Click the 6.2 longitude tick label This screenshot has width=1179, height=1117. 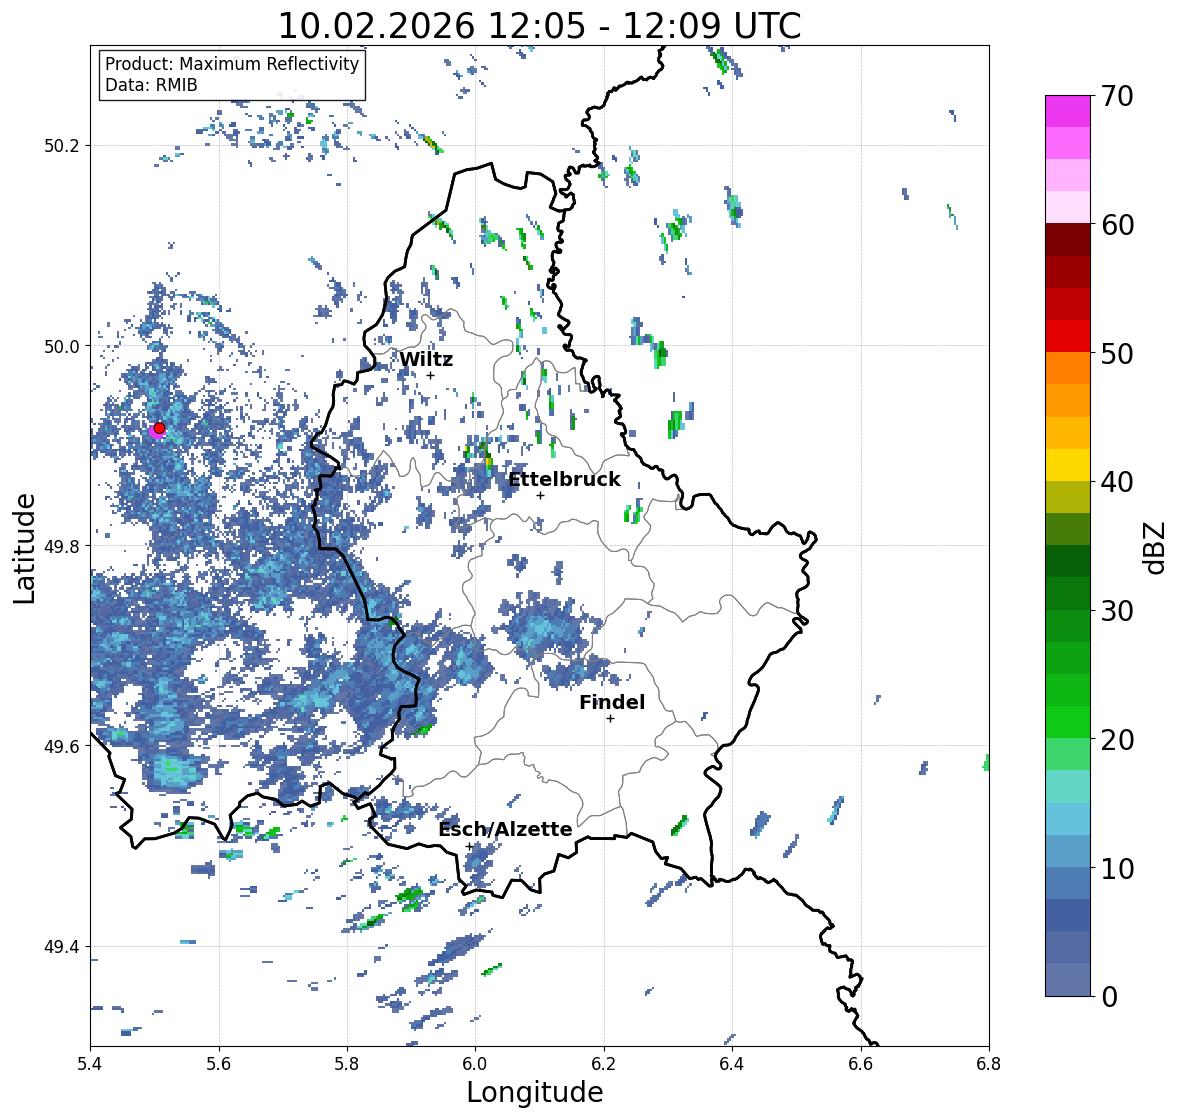coord(604,1064)
